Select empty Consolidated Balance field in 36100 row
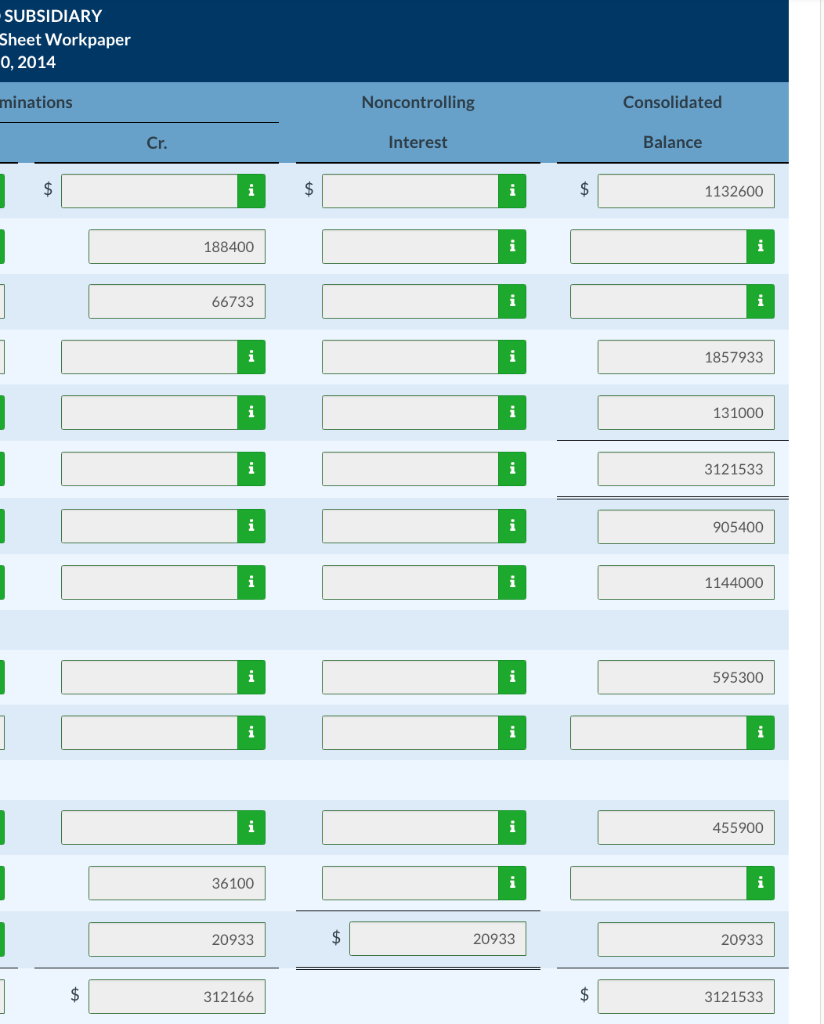Image resolution: width=824 pixels, height=1024 pixels. click(x=658, y=883)
